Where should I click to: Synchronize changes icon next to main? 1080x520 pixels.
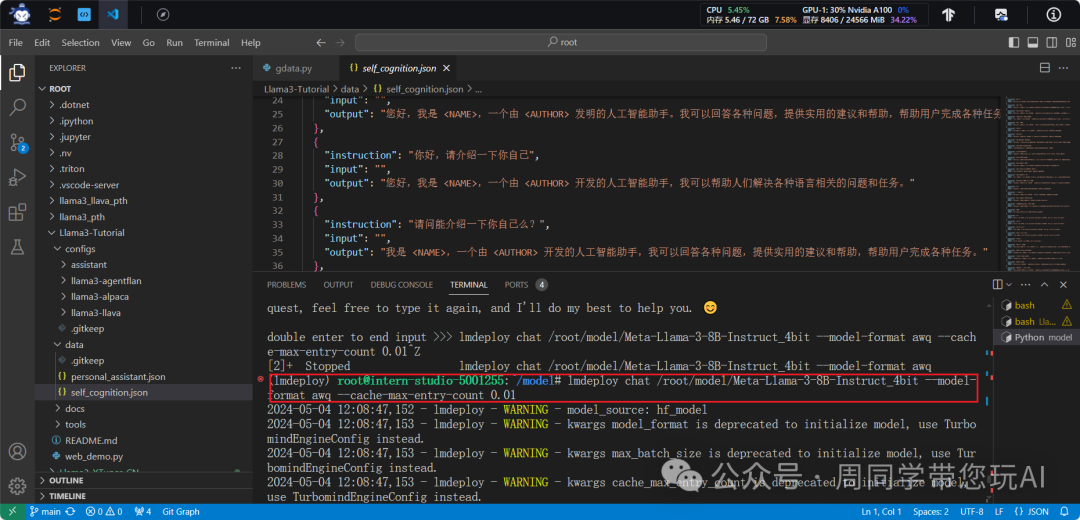tap(70, 512)
